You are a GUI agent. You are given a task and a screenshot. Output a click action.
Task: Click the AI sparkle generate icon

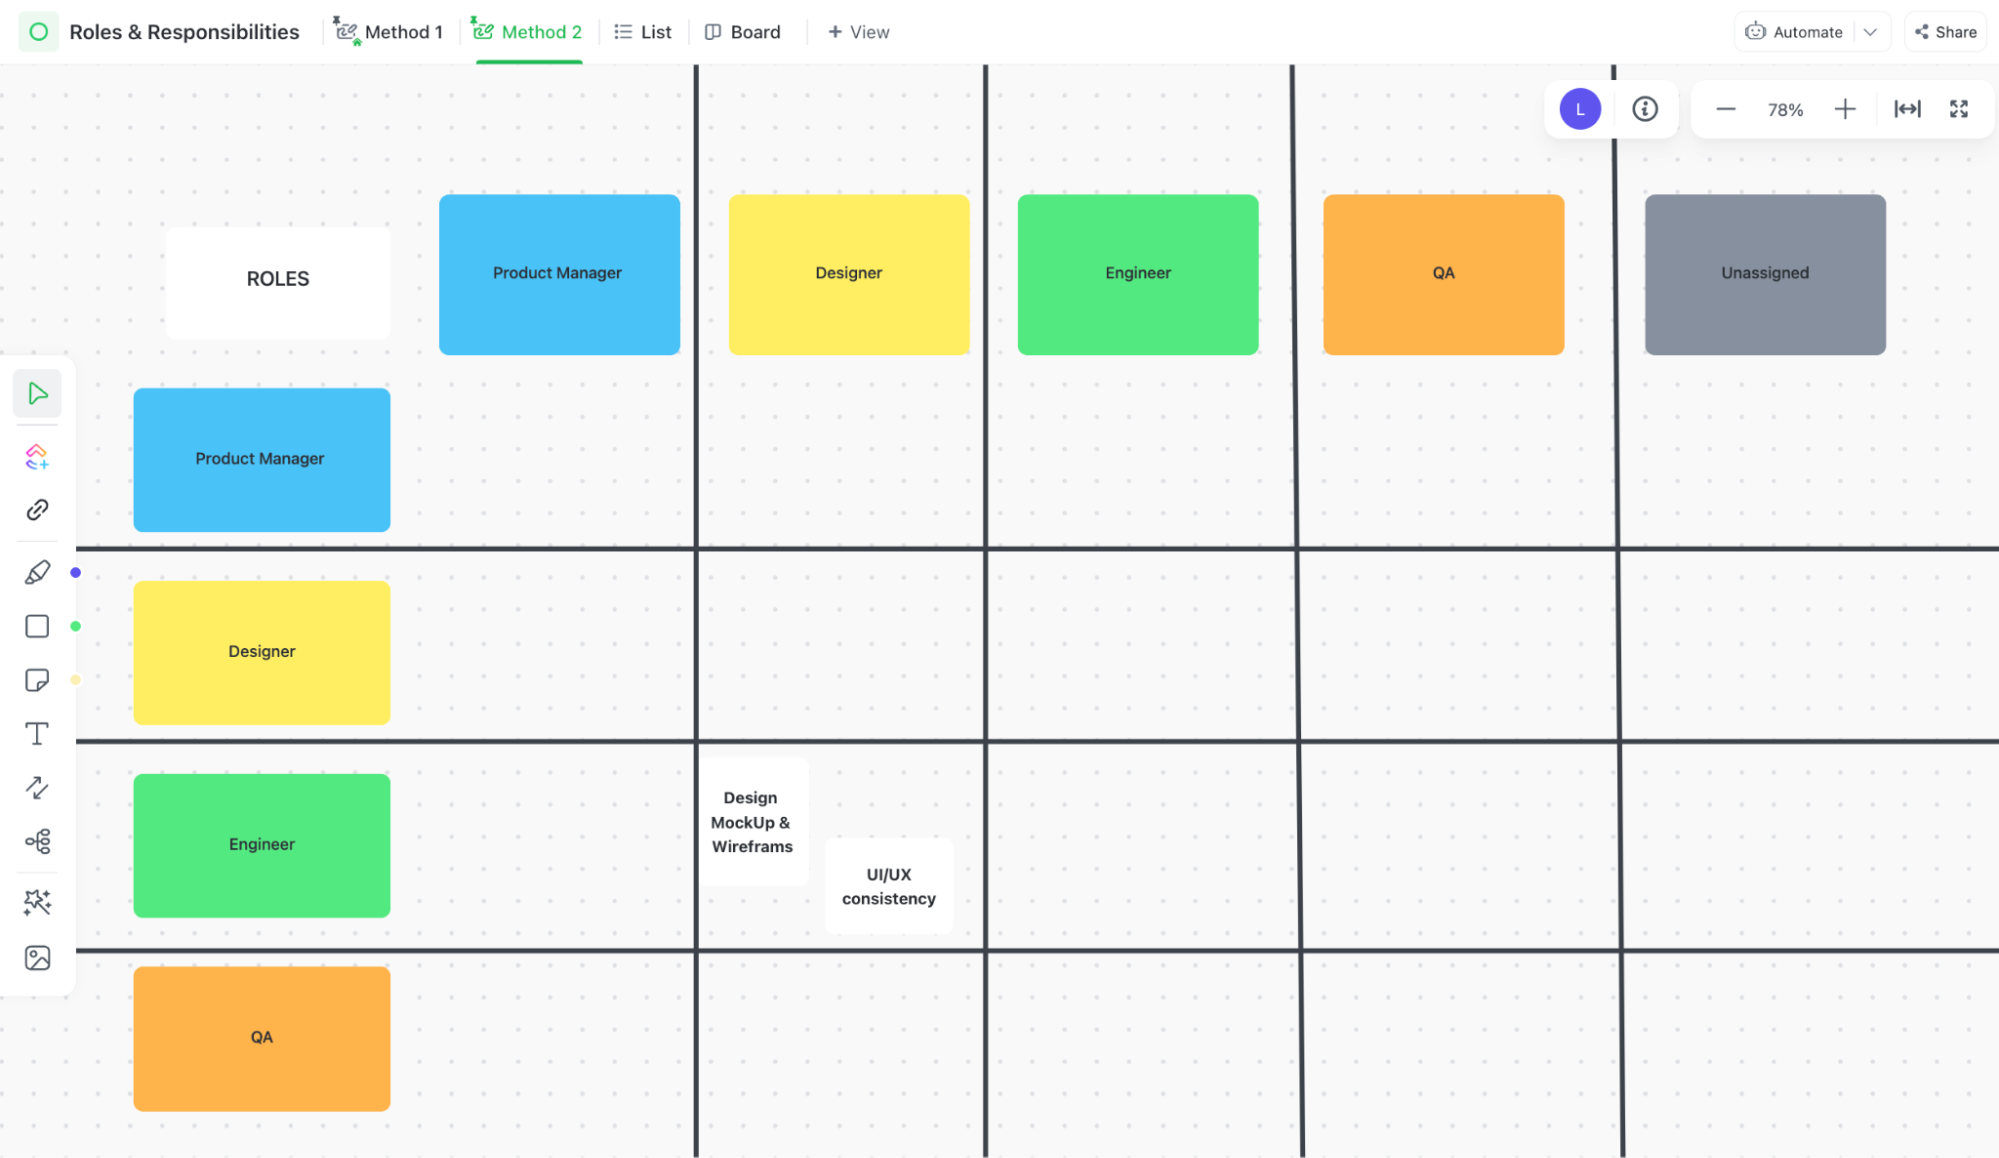37,902
